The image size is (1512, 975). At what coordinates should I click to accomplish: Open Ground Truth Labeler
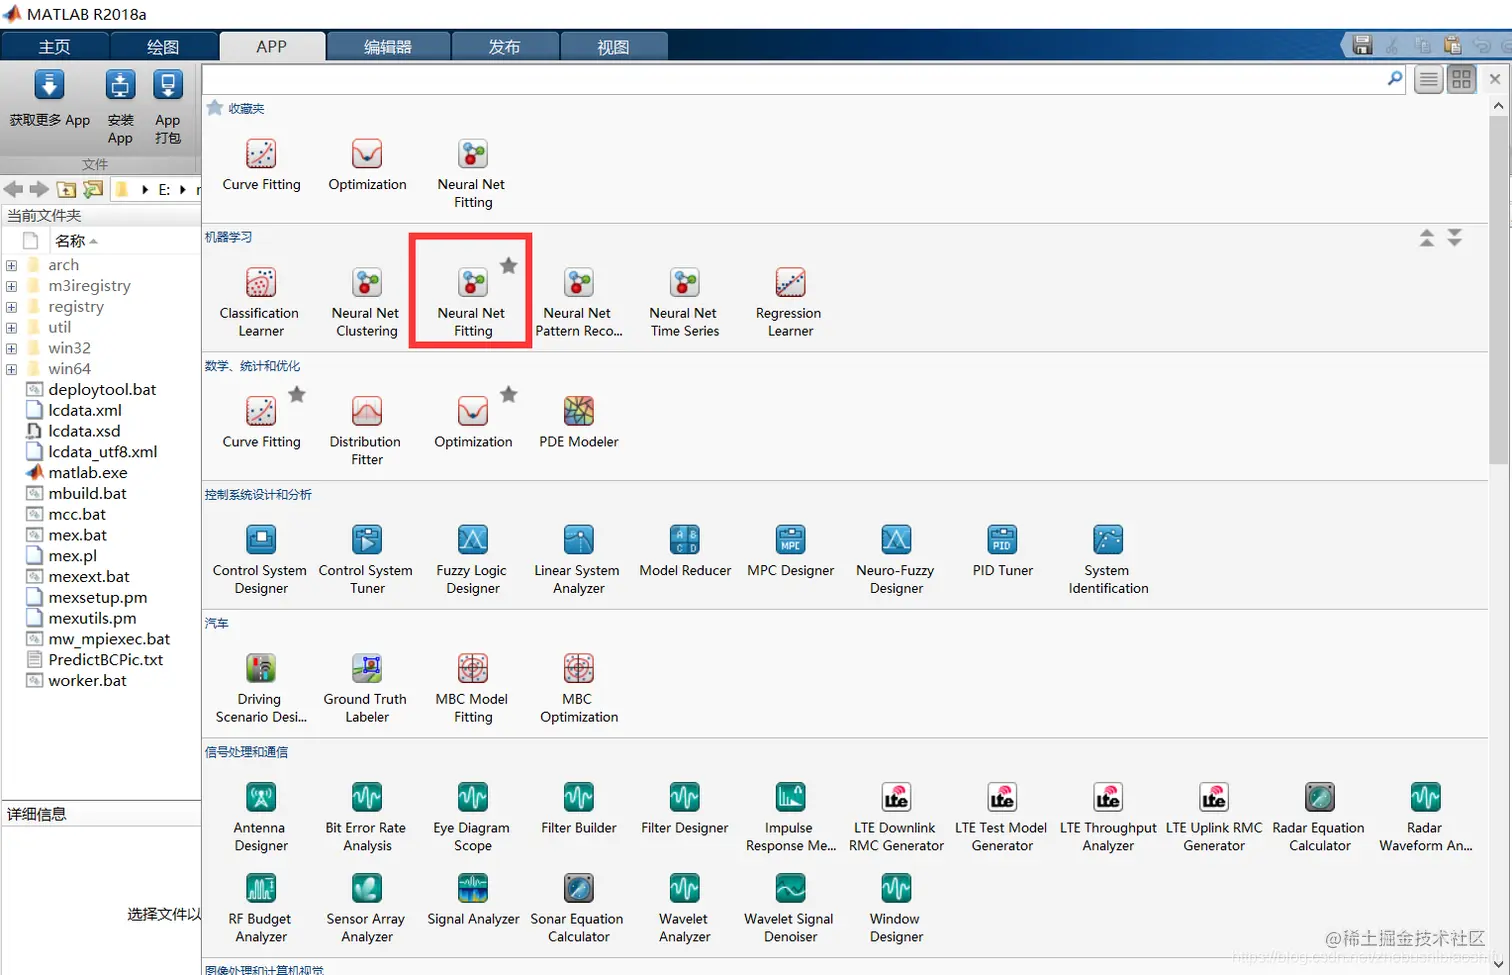pyautogui.click(x=366, y=688)
